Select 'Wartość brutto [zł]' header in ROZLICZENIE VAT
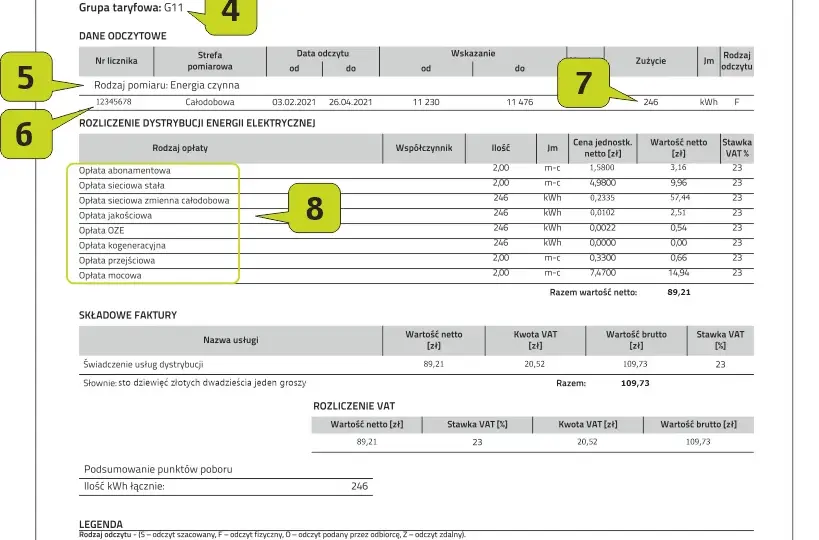The height and width of the screenshot is (540, 819). pyautogui.click(x=698, y=425)
